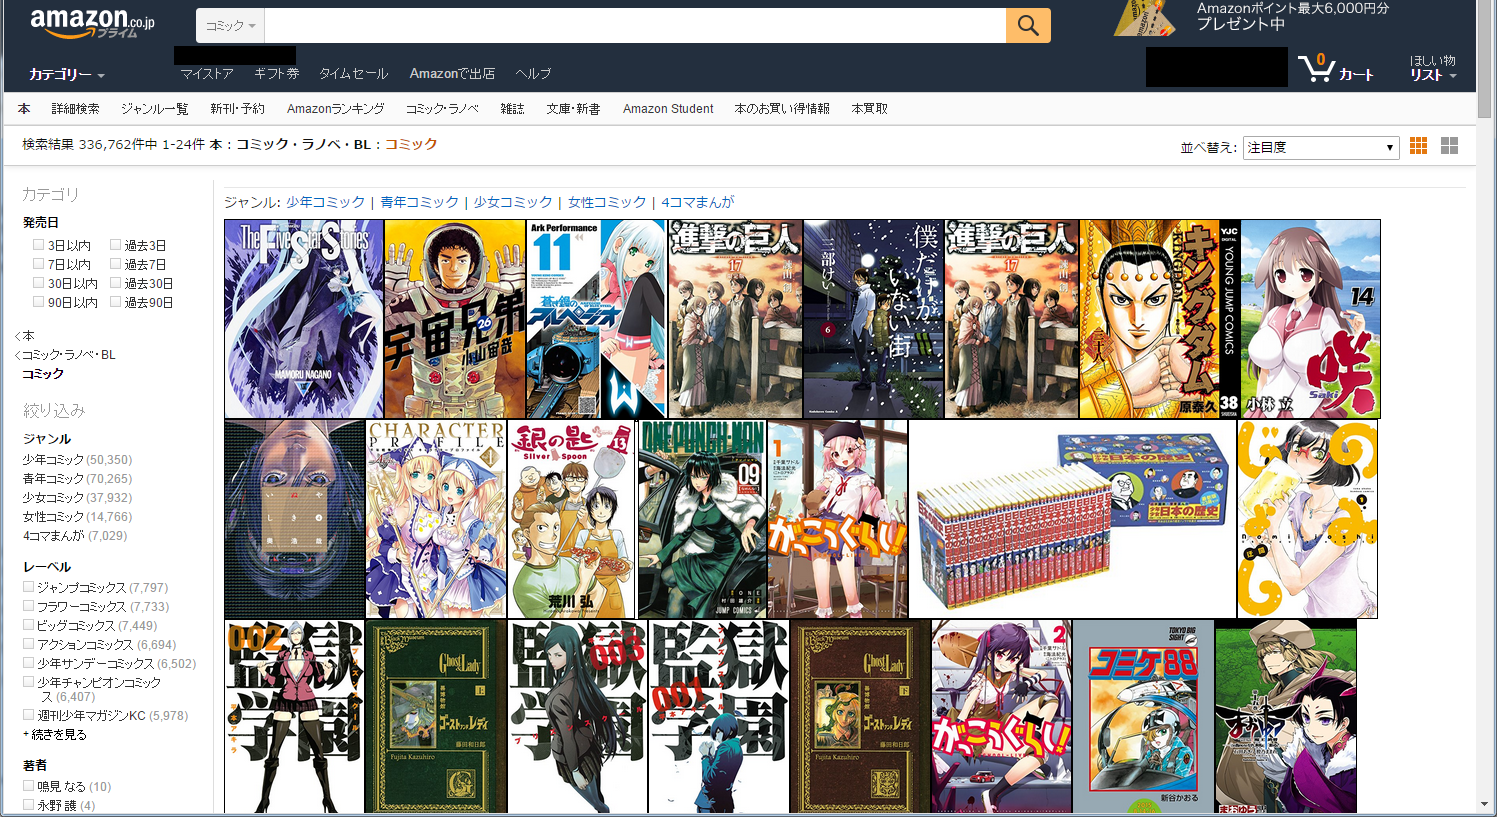The height and width of the screenshot is (817, 1497).
Task: Enable the ビッグコミックス label filter
Action: (28, 625)
